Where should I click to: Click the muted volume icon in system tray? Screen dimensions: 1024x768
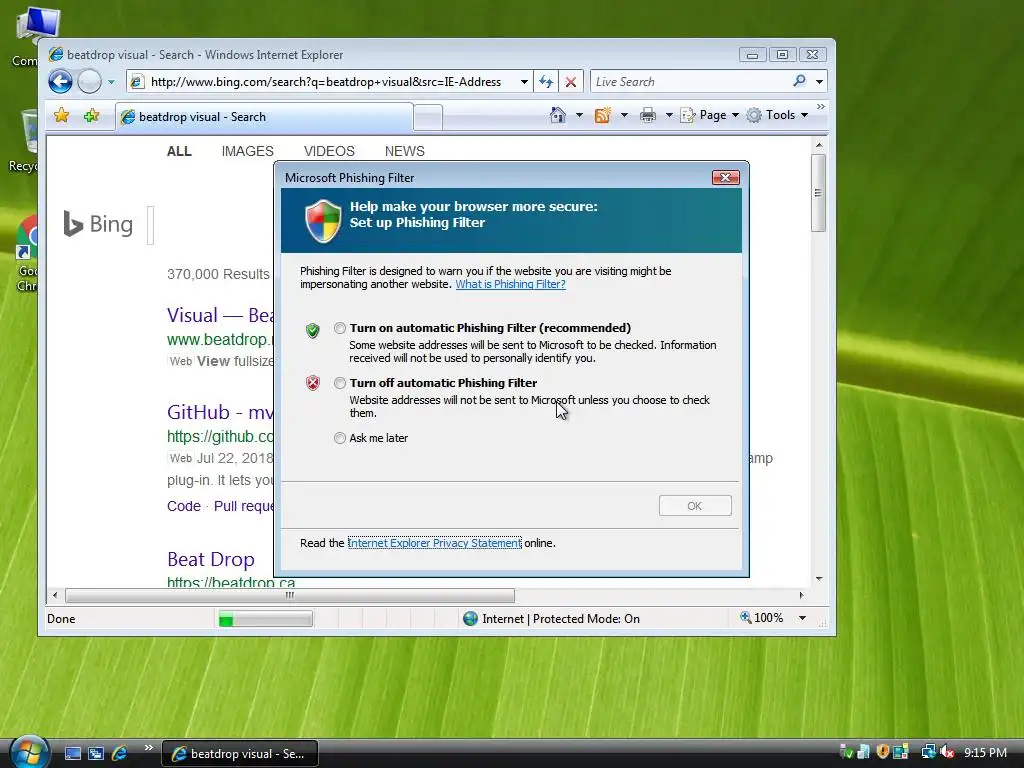coord(947,752)
